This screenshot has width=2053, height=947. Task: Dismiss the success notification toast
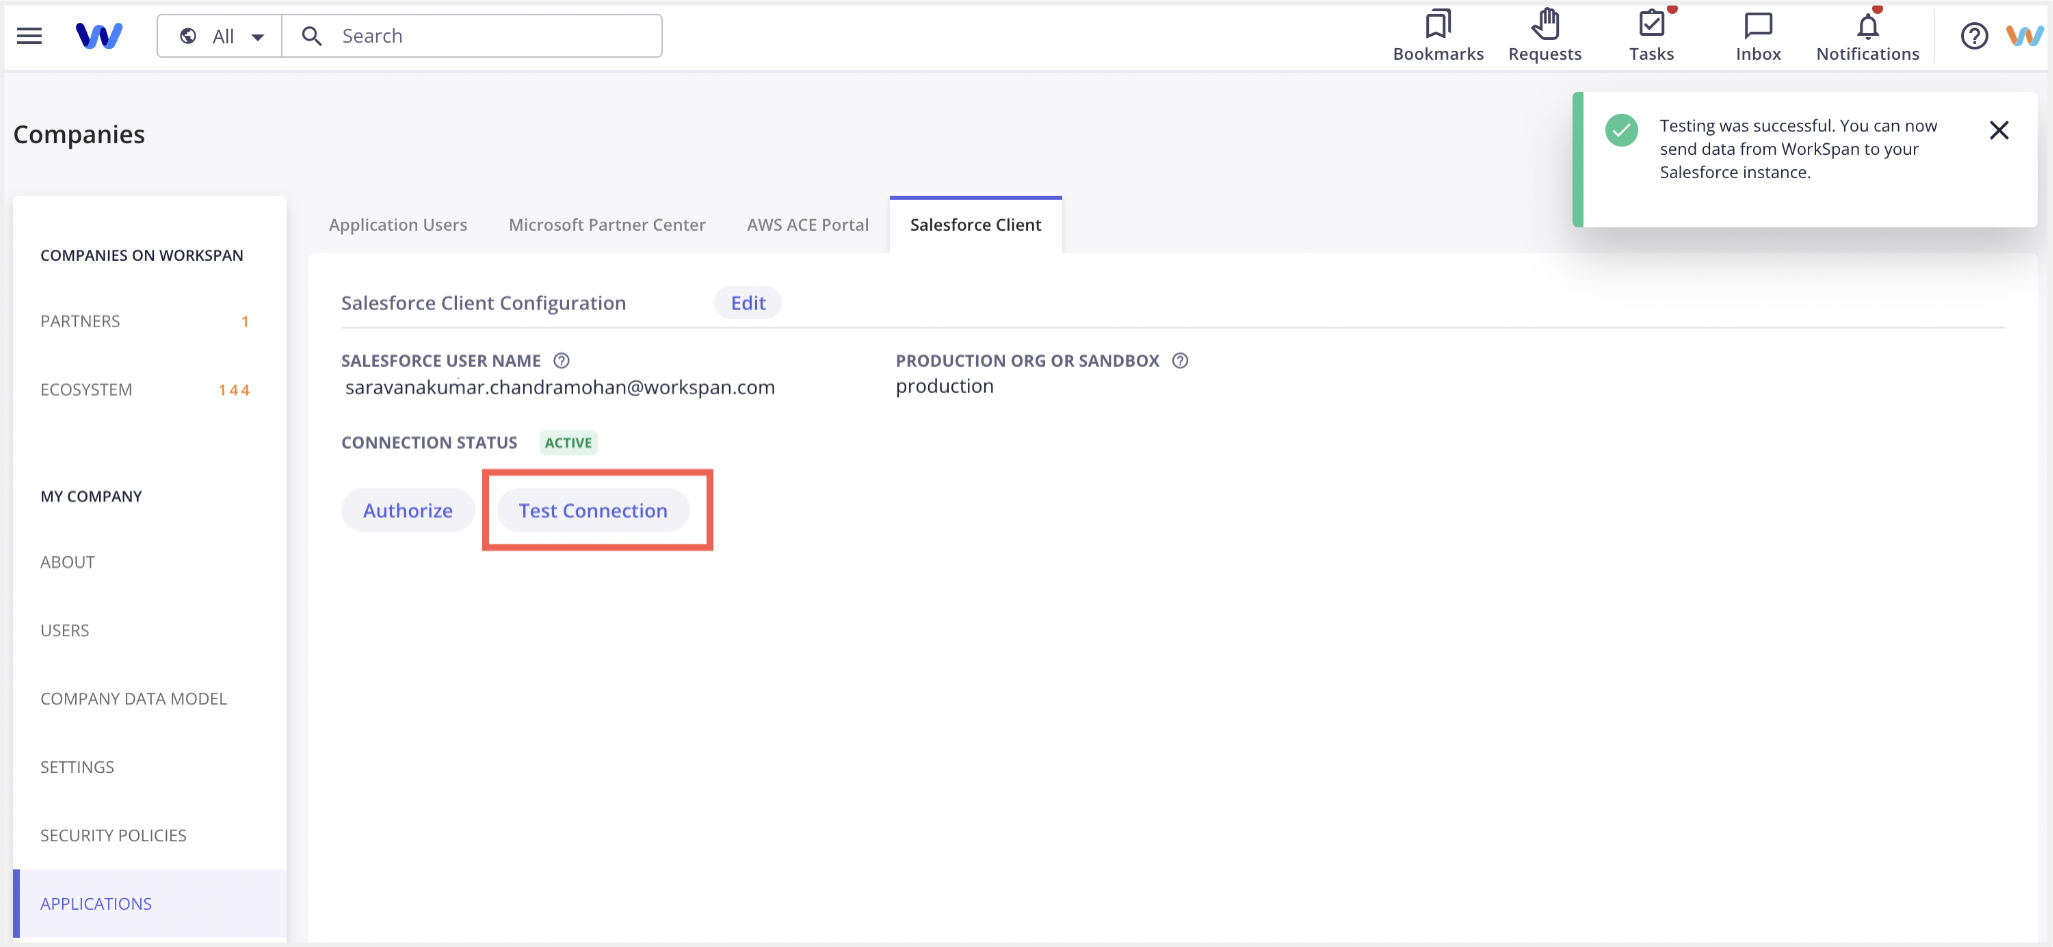coord(1999,130)
